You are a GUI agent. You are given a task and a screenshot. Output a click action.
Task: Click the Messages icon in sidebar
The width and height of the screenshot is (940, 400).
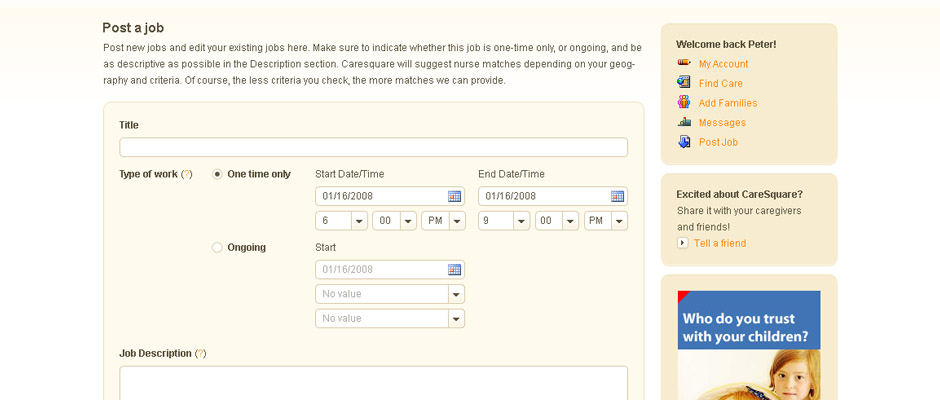684,122
